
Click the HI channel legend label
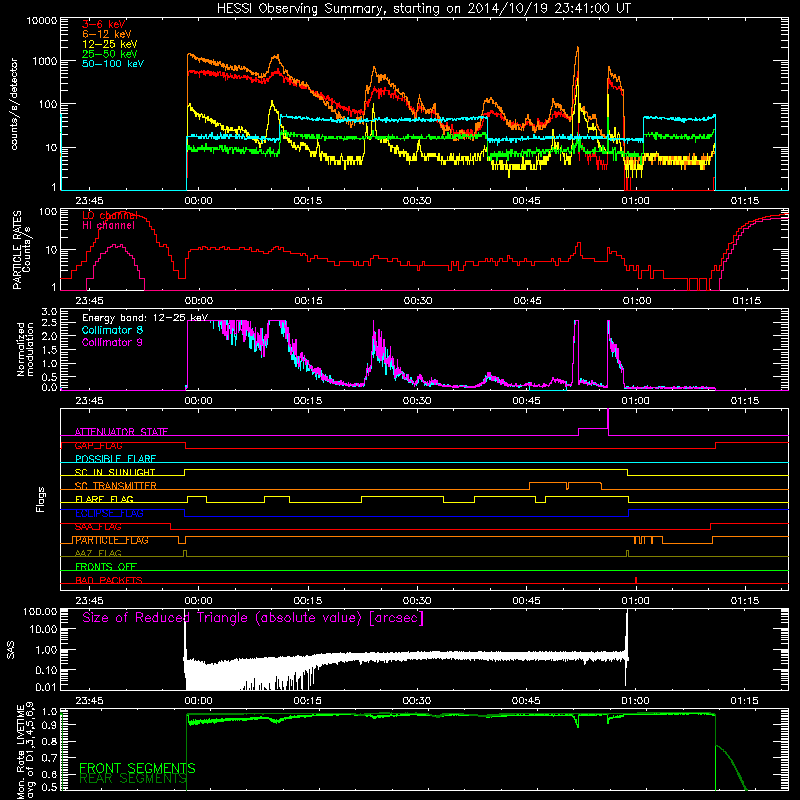108,225
